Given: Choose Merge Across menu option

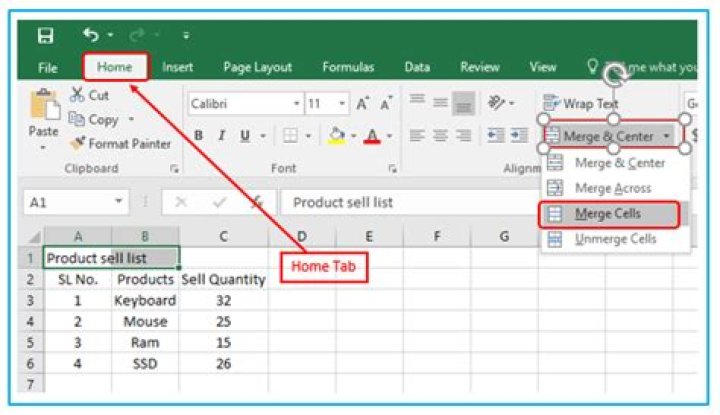Looking at the screenshot, I should tap(615, 188).
